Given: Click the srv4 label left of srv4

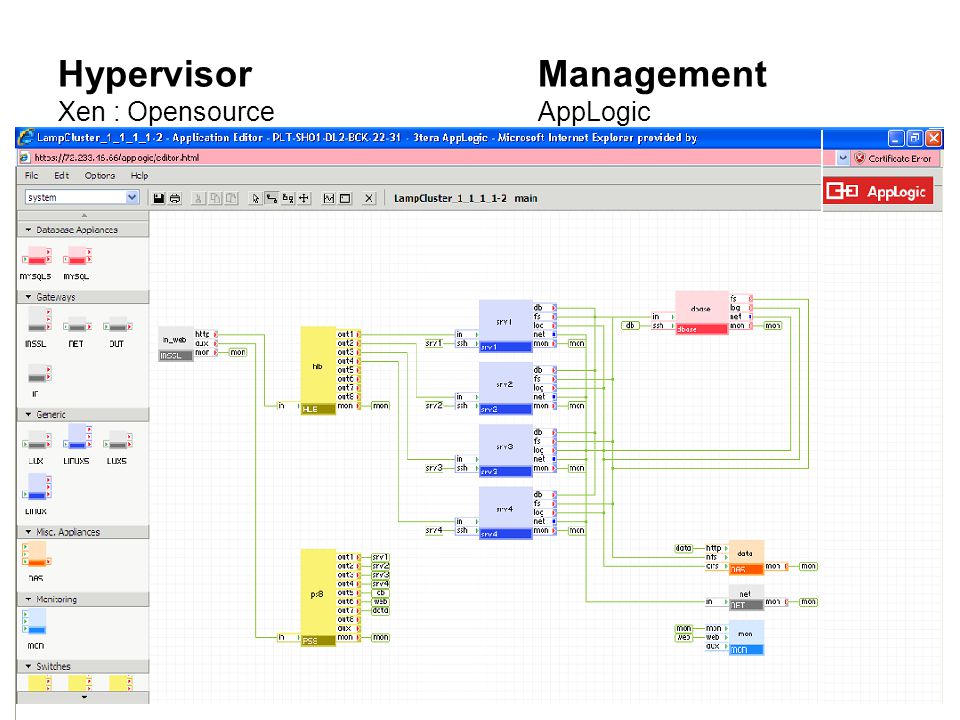Looking at the screenshot, I should pyautogui.click(x=433, y=530).
